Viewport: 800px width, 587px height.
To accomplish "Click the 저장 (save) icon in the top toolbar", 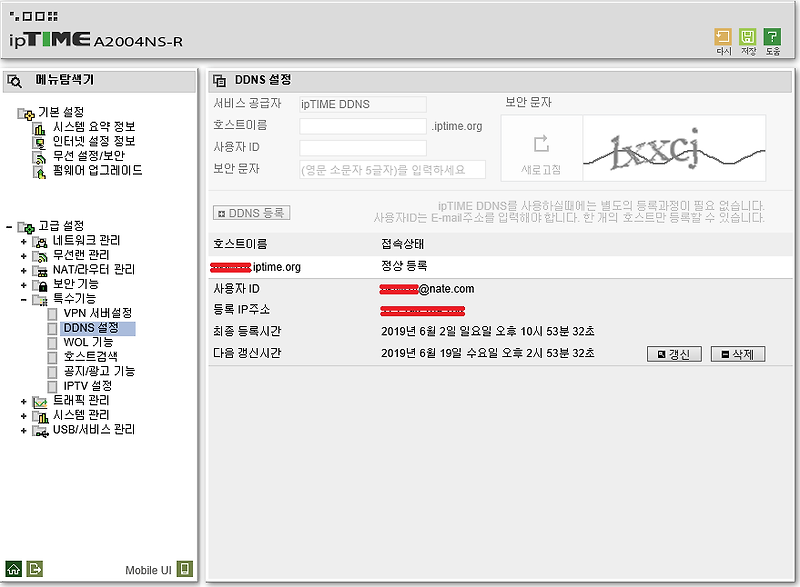I will click(x=747, y=36).
